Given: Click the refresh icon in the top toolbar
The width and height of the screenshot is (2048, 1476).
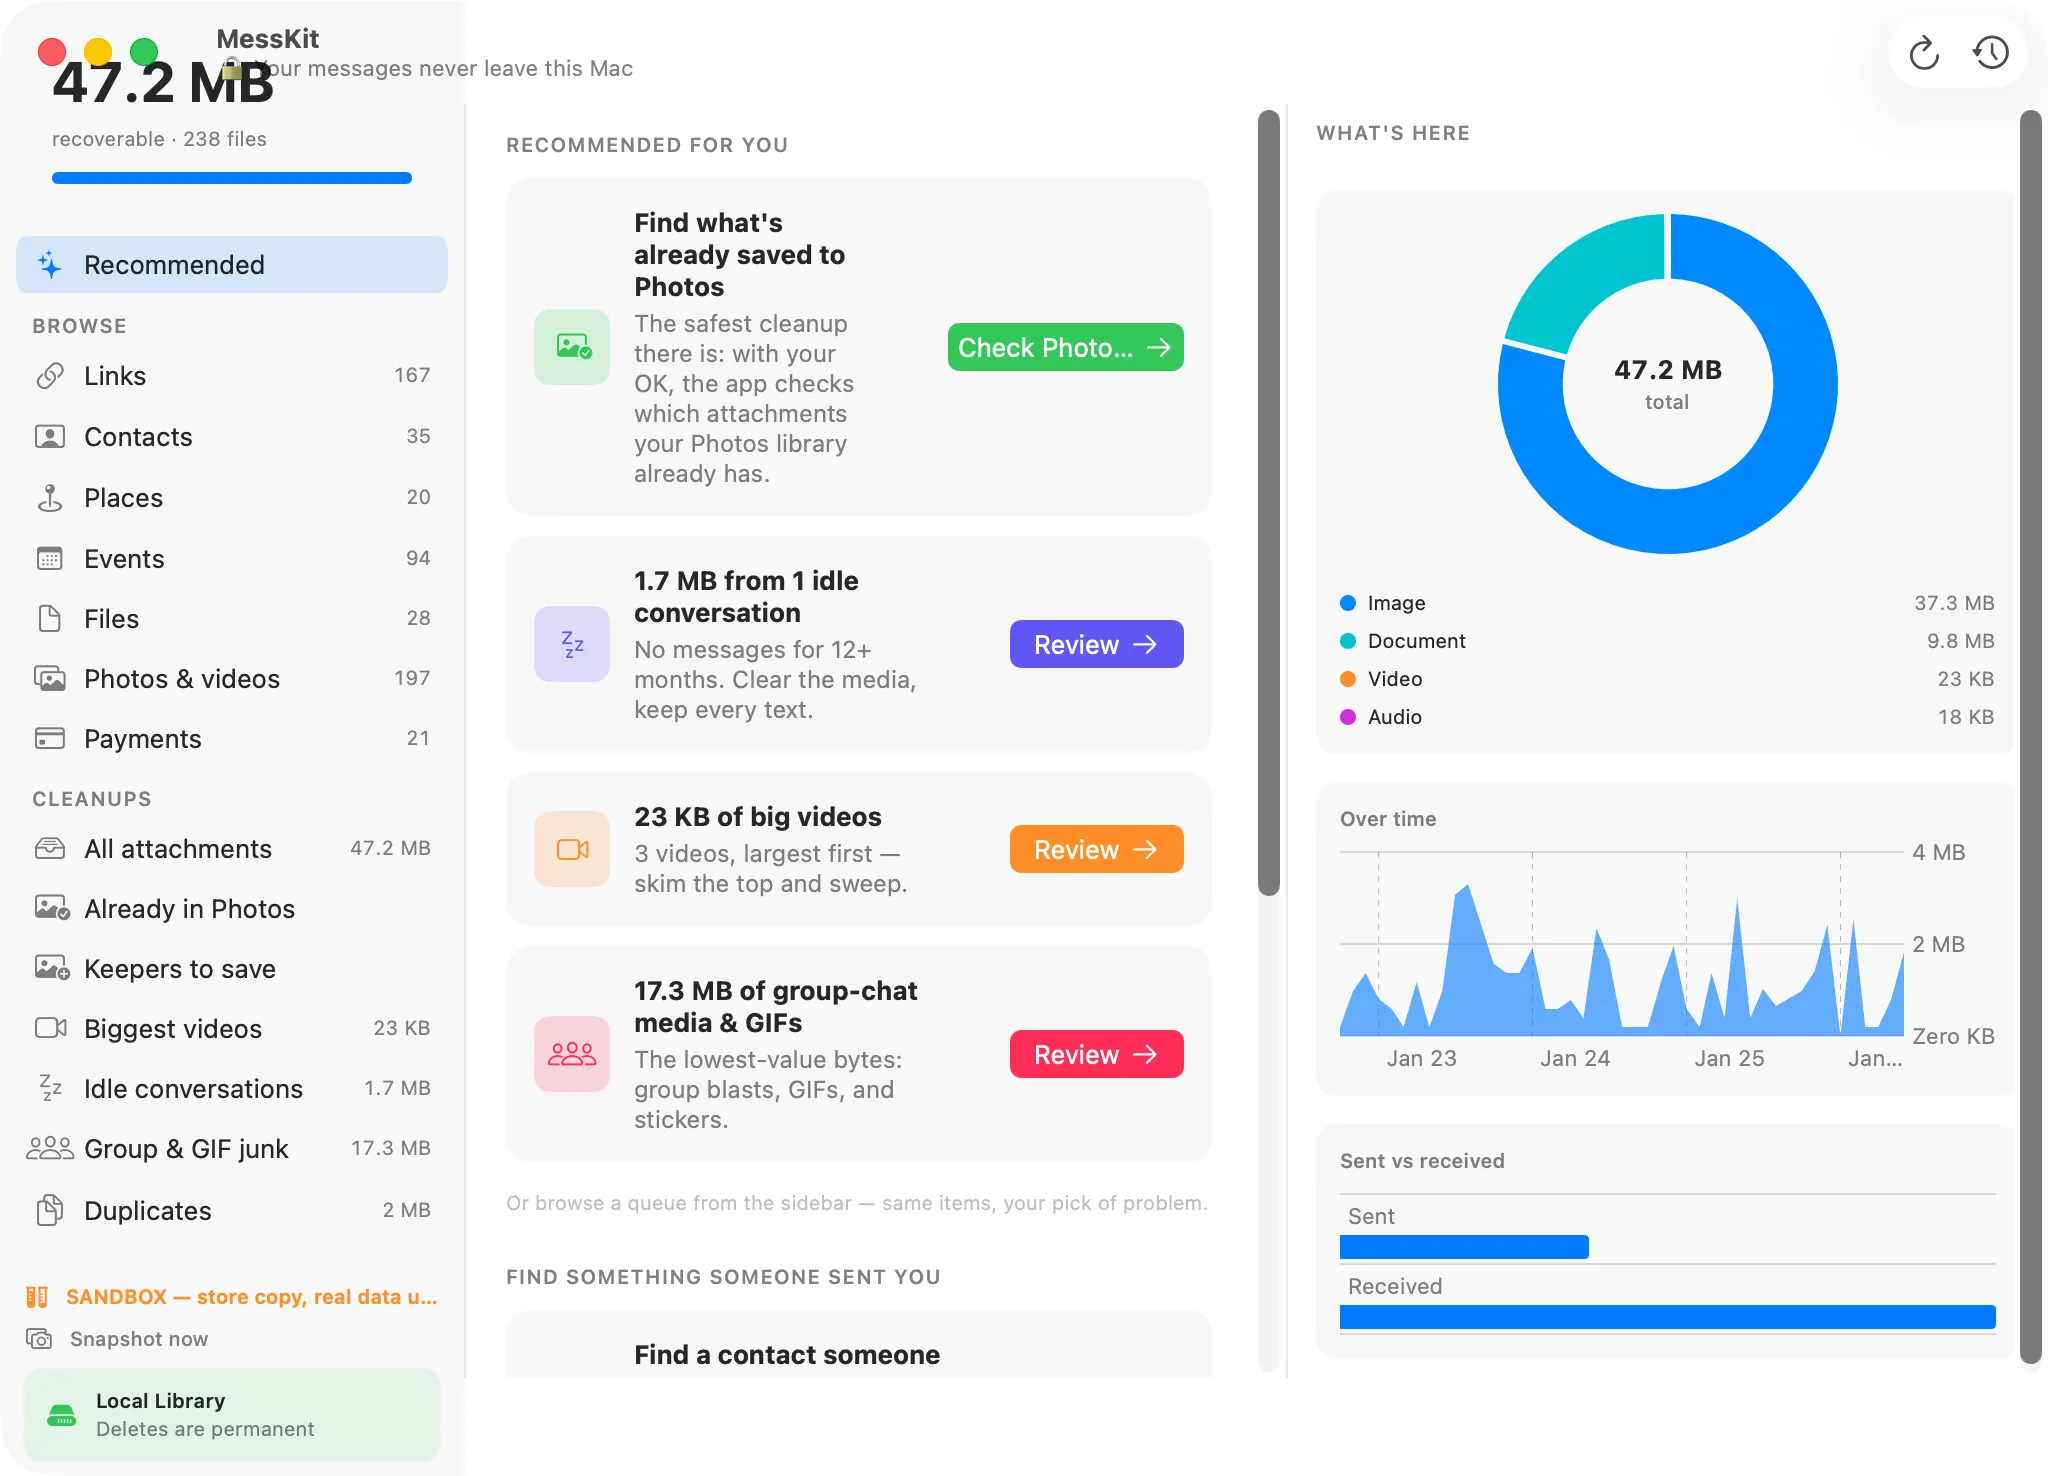Looking at the screenshot, I should (1924, 52).
